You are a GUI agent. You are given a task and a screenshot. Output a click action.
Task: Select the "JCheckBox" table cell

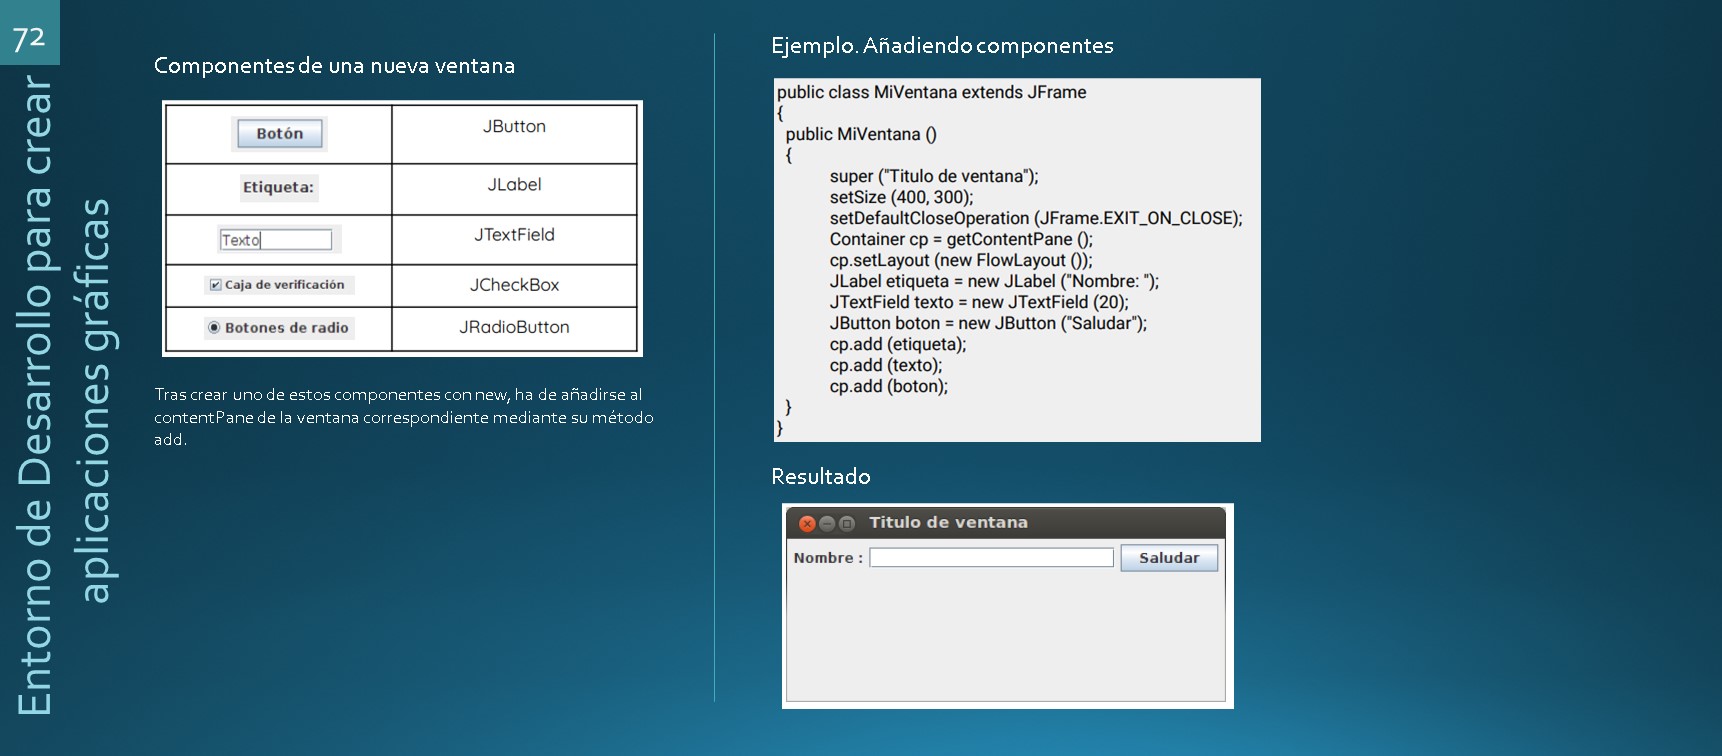514,285
